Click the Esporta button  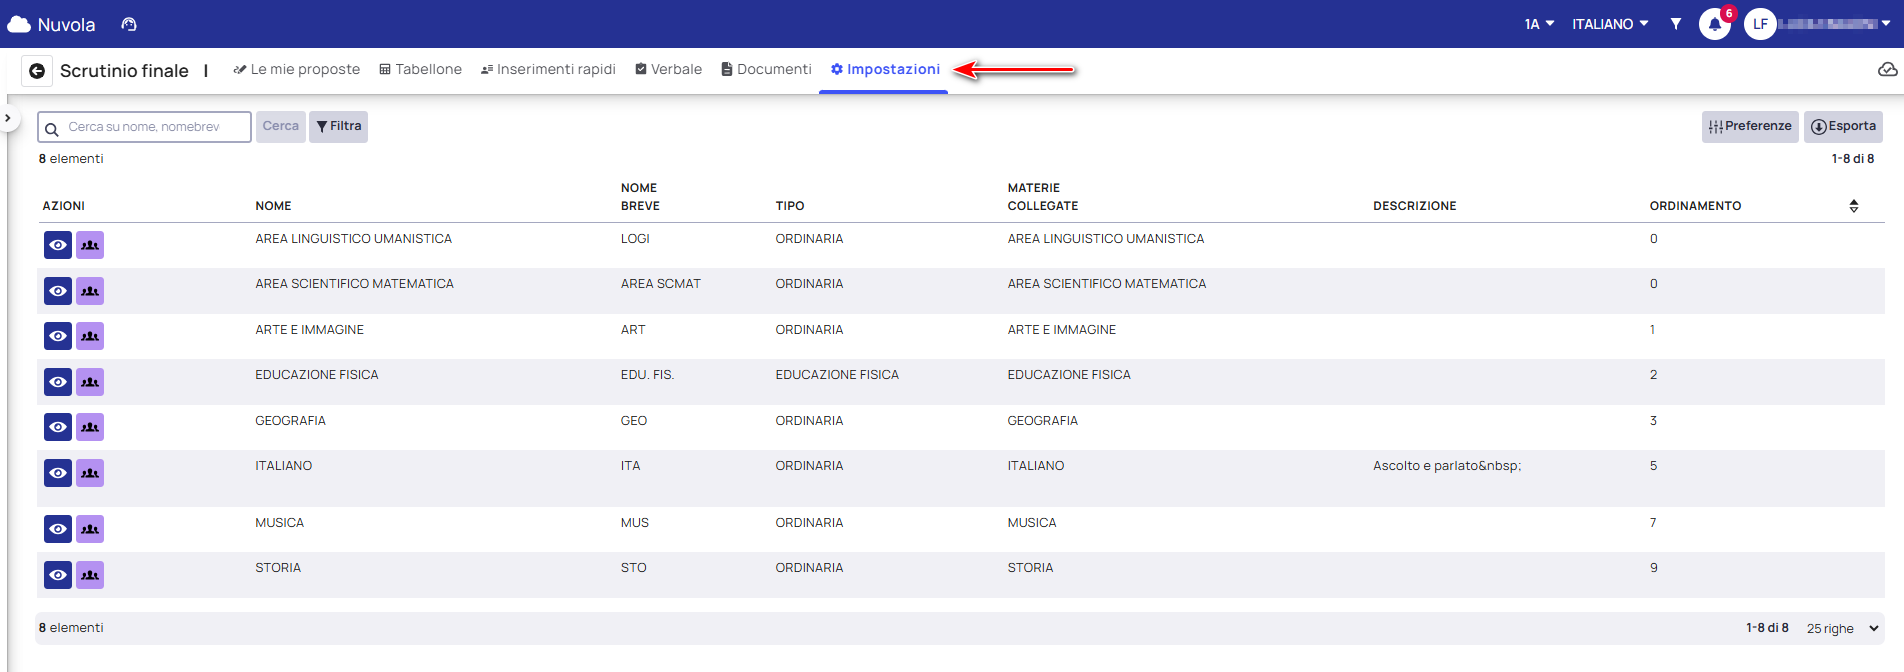coord(1843,127)
